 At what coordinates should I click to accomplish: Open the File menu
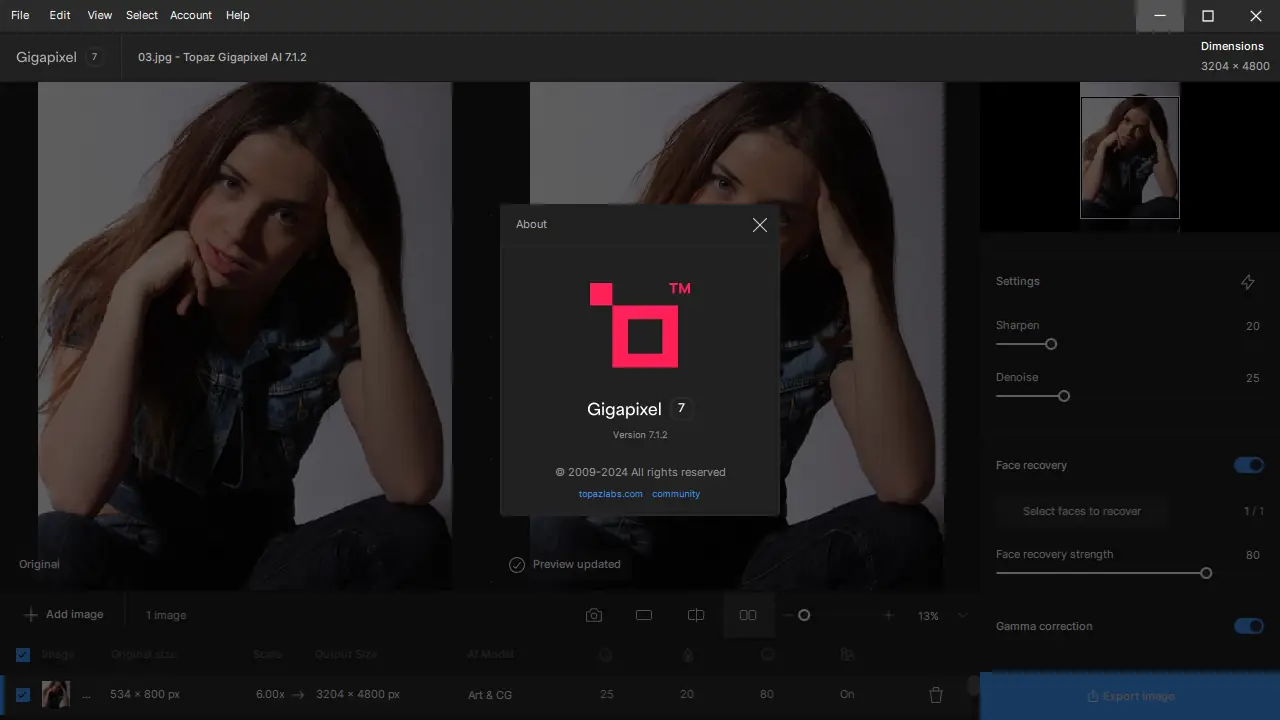[20, 15]
